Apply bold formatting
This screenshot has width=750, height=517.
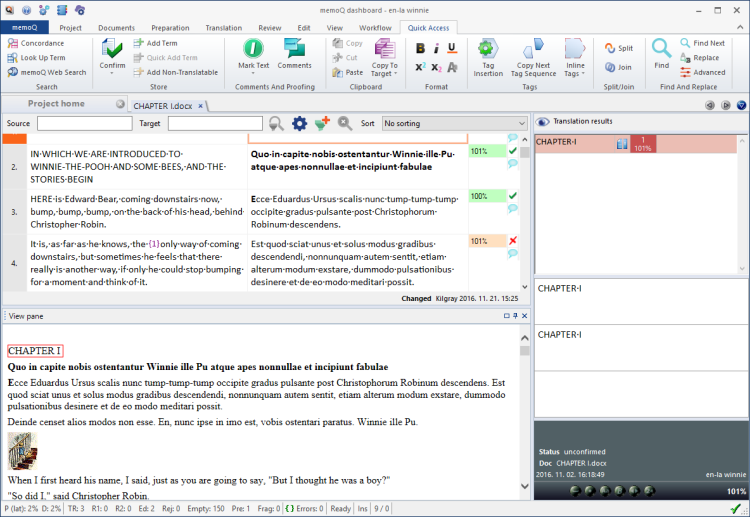(420, 48)
